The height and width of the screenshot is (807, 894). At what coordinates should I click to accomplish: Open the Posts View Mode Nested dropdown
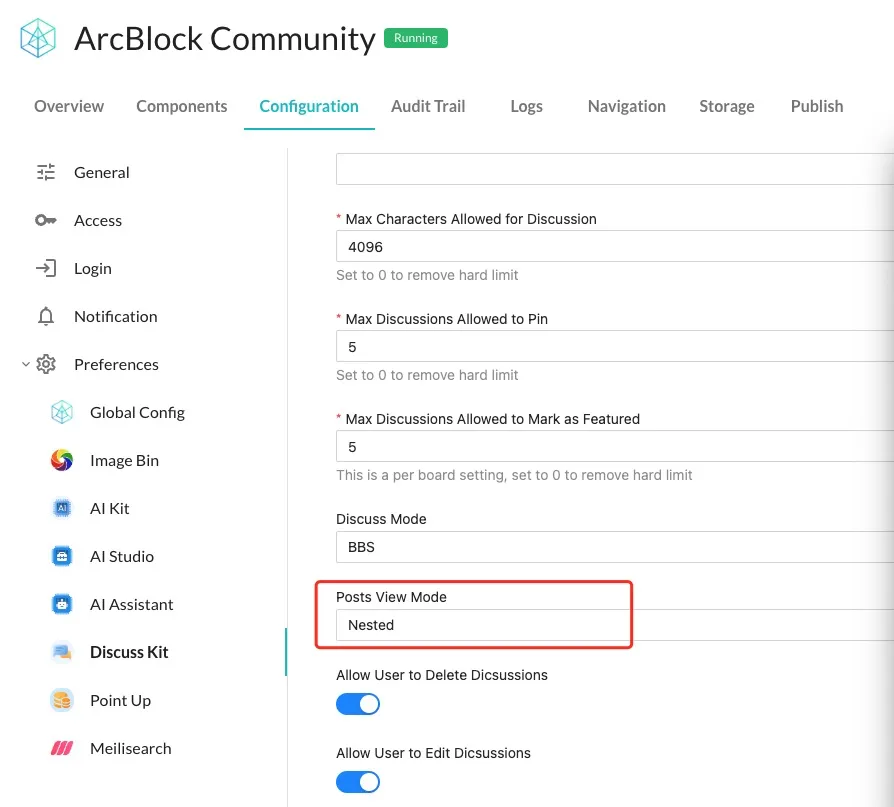(x=615, y=625)
